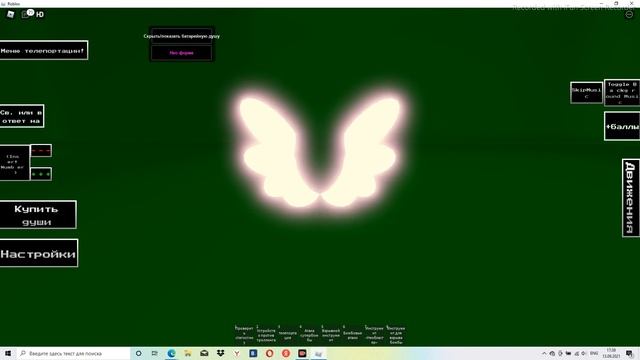
Task: Select hotbar slot 2 tool
Action: click(x=266, y=335)
